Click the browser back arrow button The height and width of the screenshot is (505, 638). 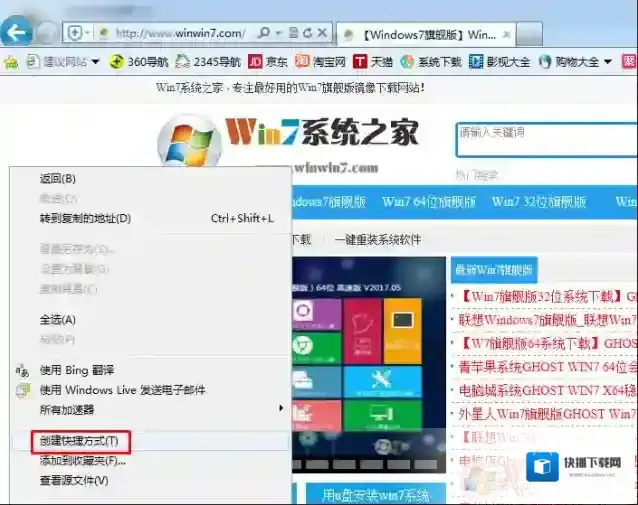coord(17,32)
